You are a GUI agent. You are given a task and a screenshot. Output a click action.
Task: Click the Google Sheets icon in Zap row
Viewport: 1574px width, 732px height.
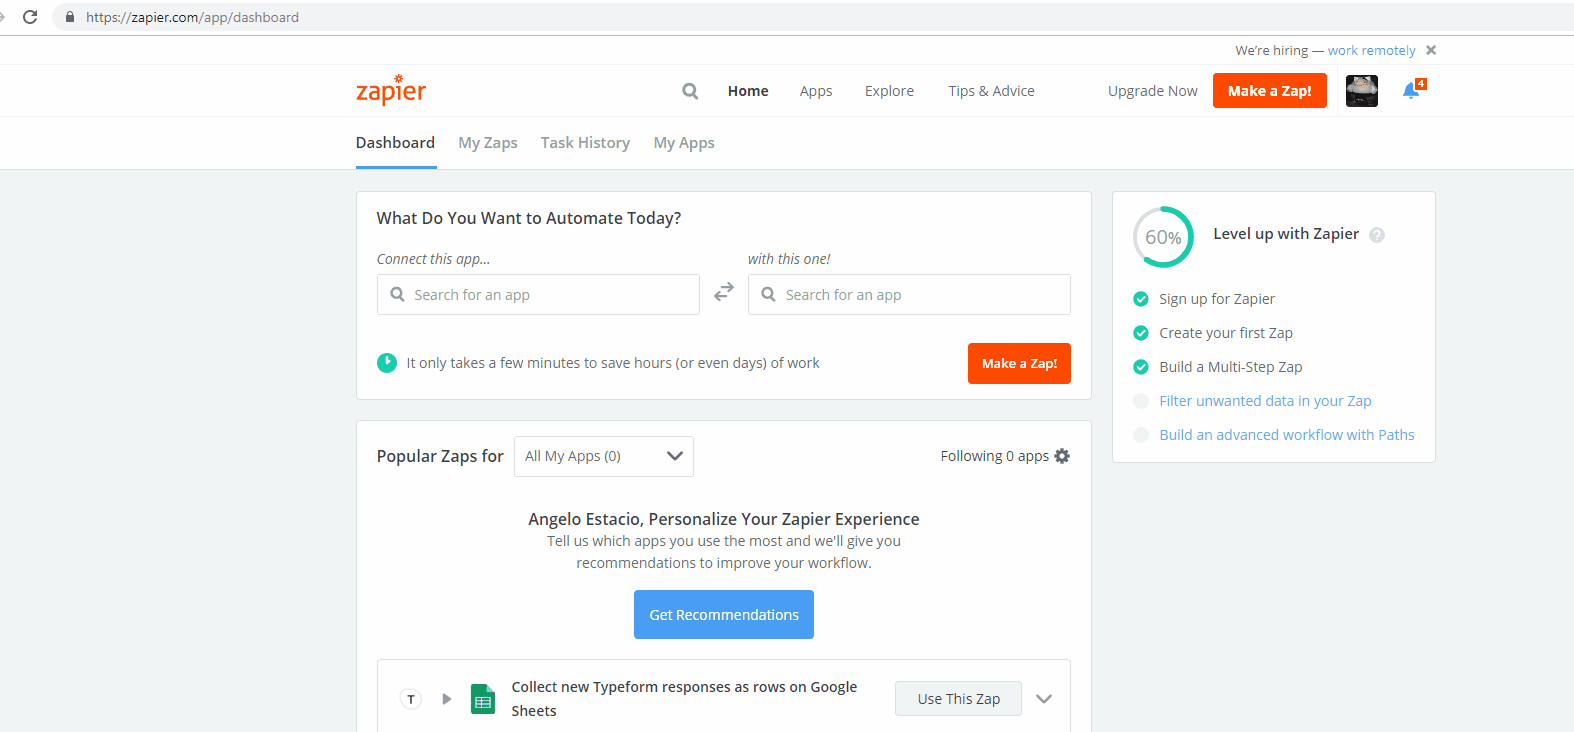483,699
